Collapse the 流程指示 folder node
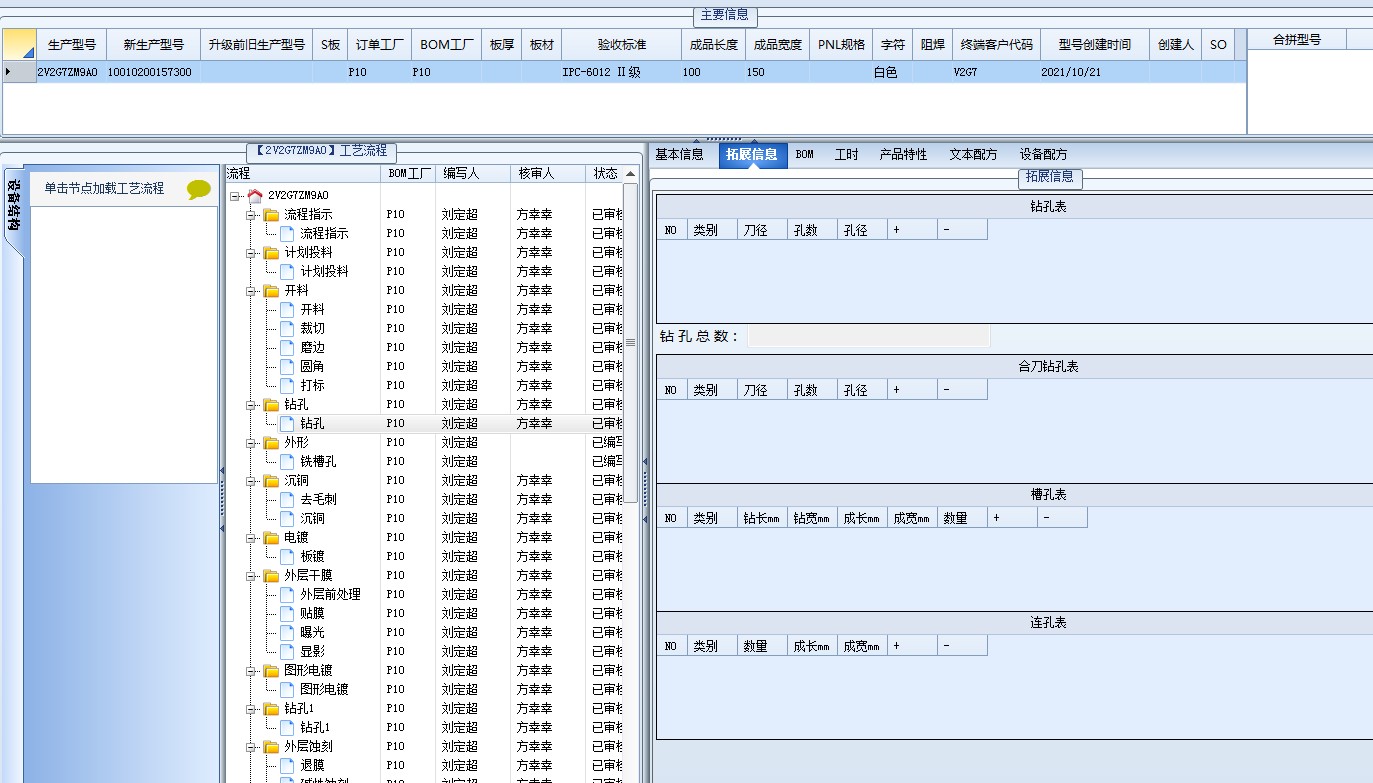Viewport: 1373px width, 783px height. (x=251, y=215)
